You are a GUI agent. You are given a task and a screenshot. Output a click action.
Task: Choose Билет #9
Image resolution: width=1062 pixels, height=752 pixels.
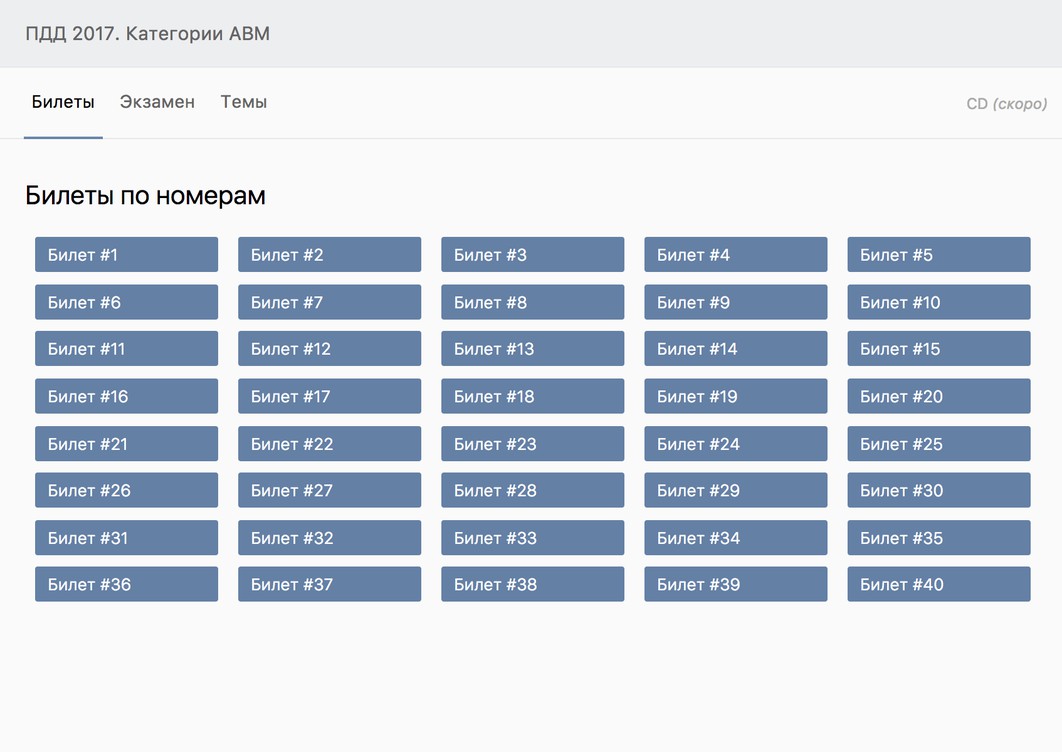735,302
